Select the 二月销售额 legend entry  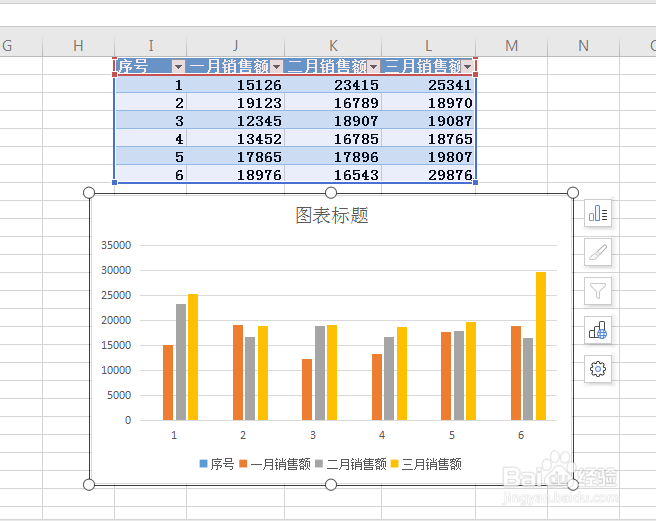[x=351, y=464]
